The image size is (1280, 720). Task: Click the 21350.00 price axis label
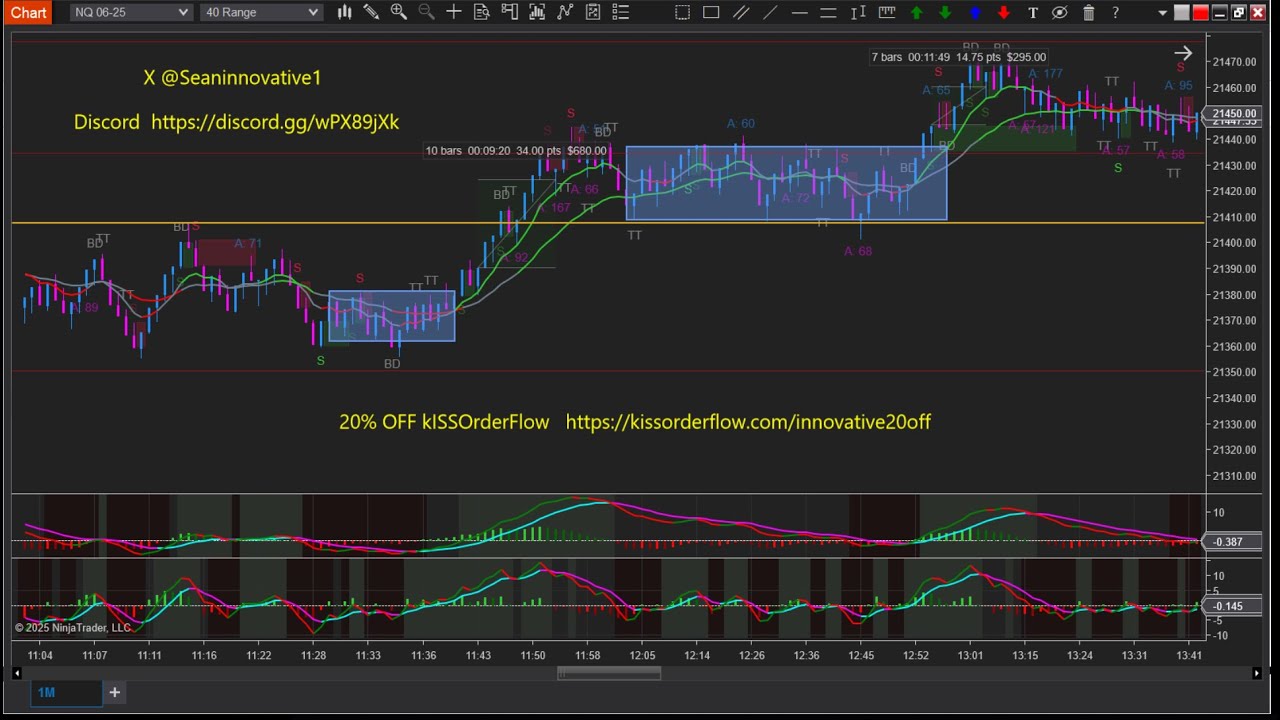tap(1236, 372)
